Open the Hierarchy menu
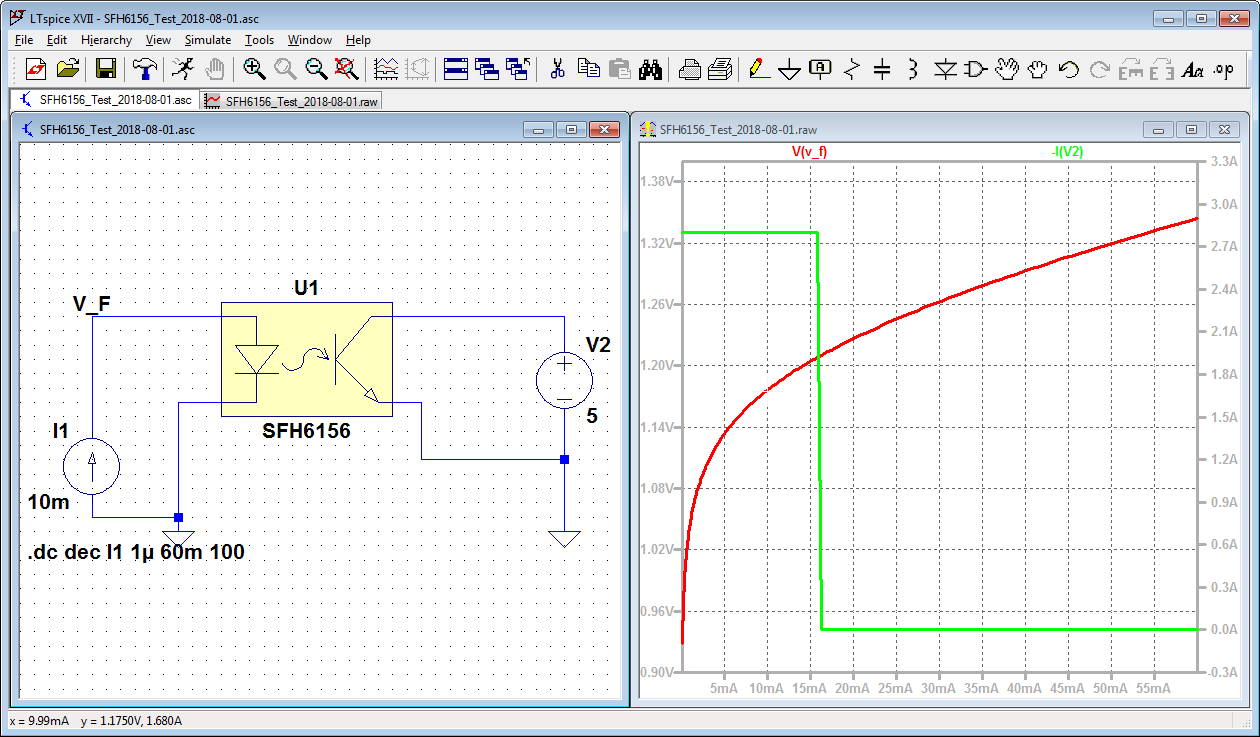This screenshot has width=1260, height=737. pos(106,40)
